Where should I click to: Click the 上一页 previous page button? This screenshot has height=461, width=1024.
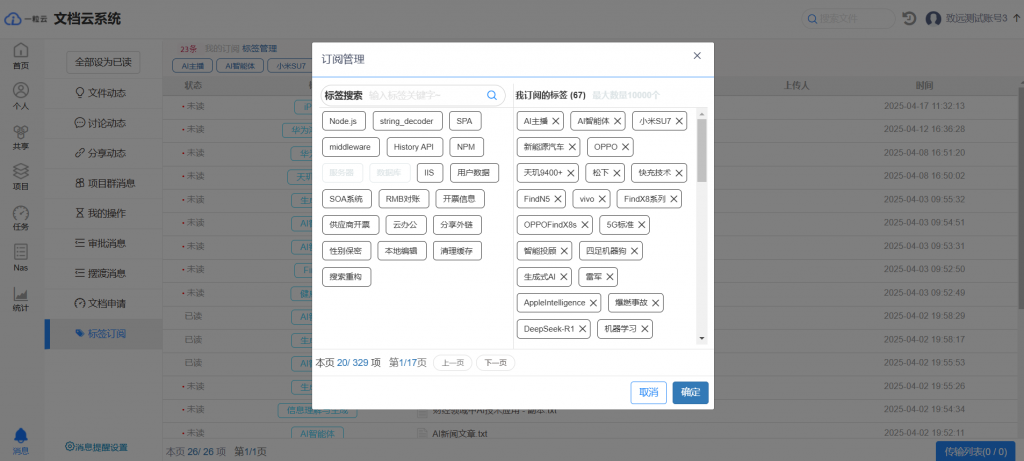point(452,363)
